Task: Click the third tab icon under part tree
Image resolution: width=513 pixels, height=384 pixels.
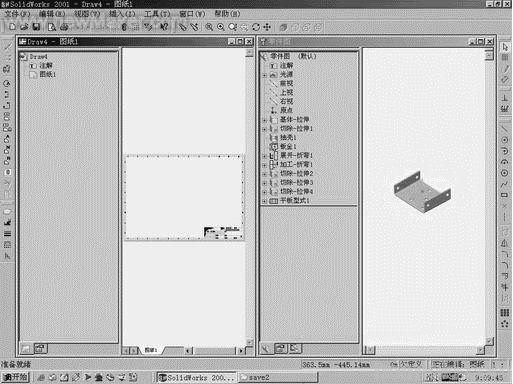Action: 295,349
